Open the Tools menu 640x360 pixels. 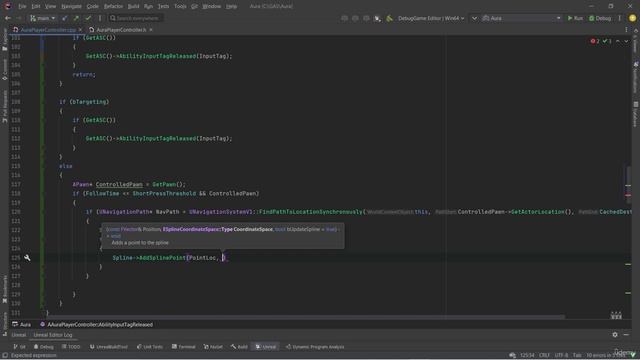[x=180, y=6]
